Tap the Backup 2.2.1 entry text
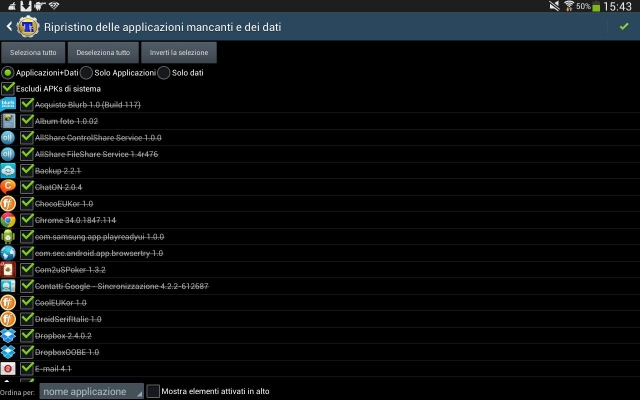The image size is (640, 400). [x=58, y=171]
